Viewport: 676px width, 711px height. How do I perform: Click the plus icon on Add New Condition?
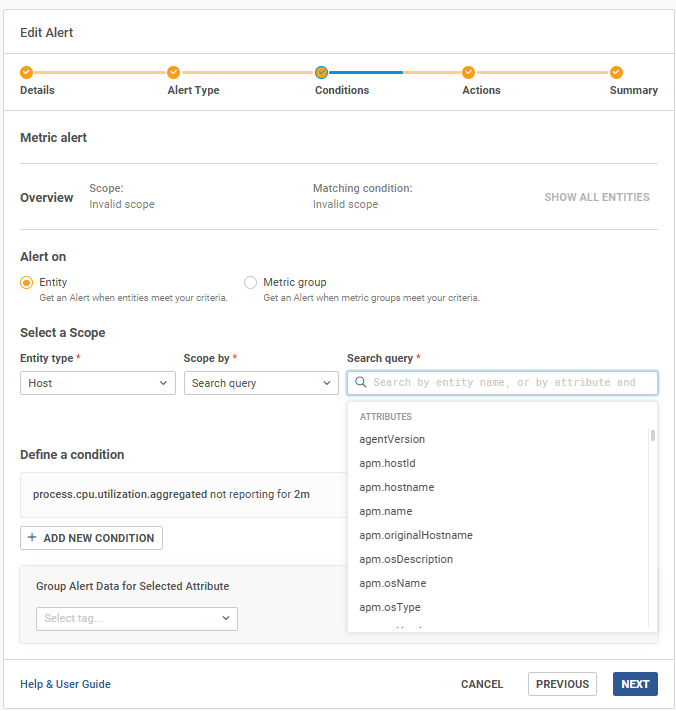32,538
